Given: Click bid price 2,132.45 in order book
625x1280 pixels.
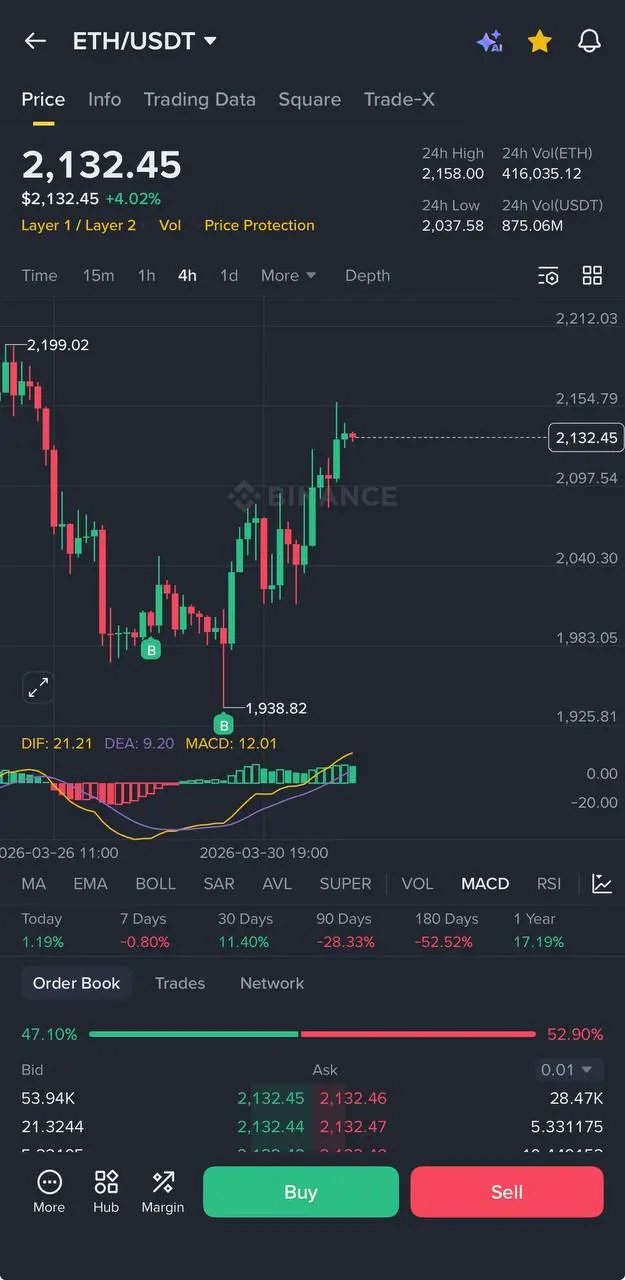Looking at the screenshot, I should click(271, 1098).
